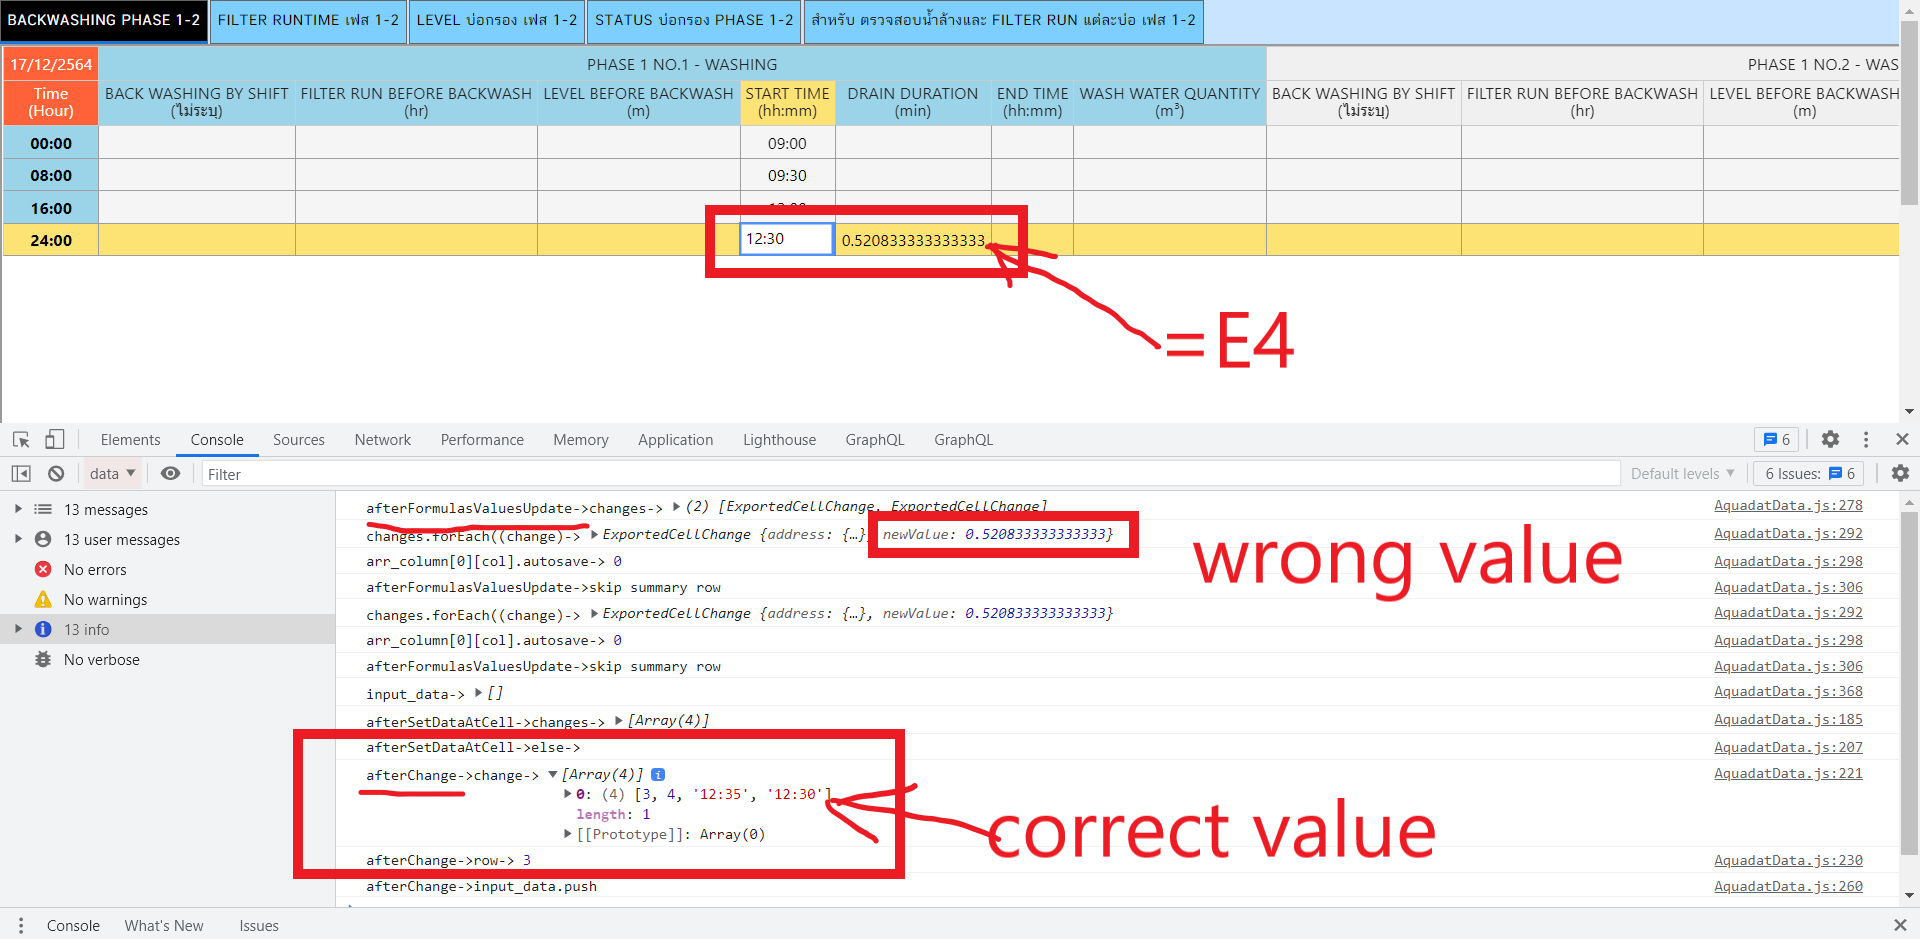Open the DevTools three-dot menu
1920x939 pixels.
(x=1866, y=440)
